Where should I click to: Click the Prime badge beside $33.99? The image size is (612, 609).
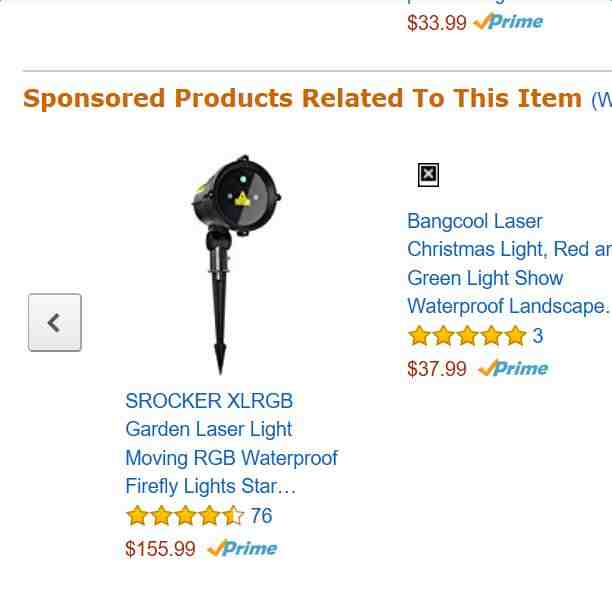click(x=508, y=21)
